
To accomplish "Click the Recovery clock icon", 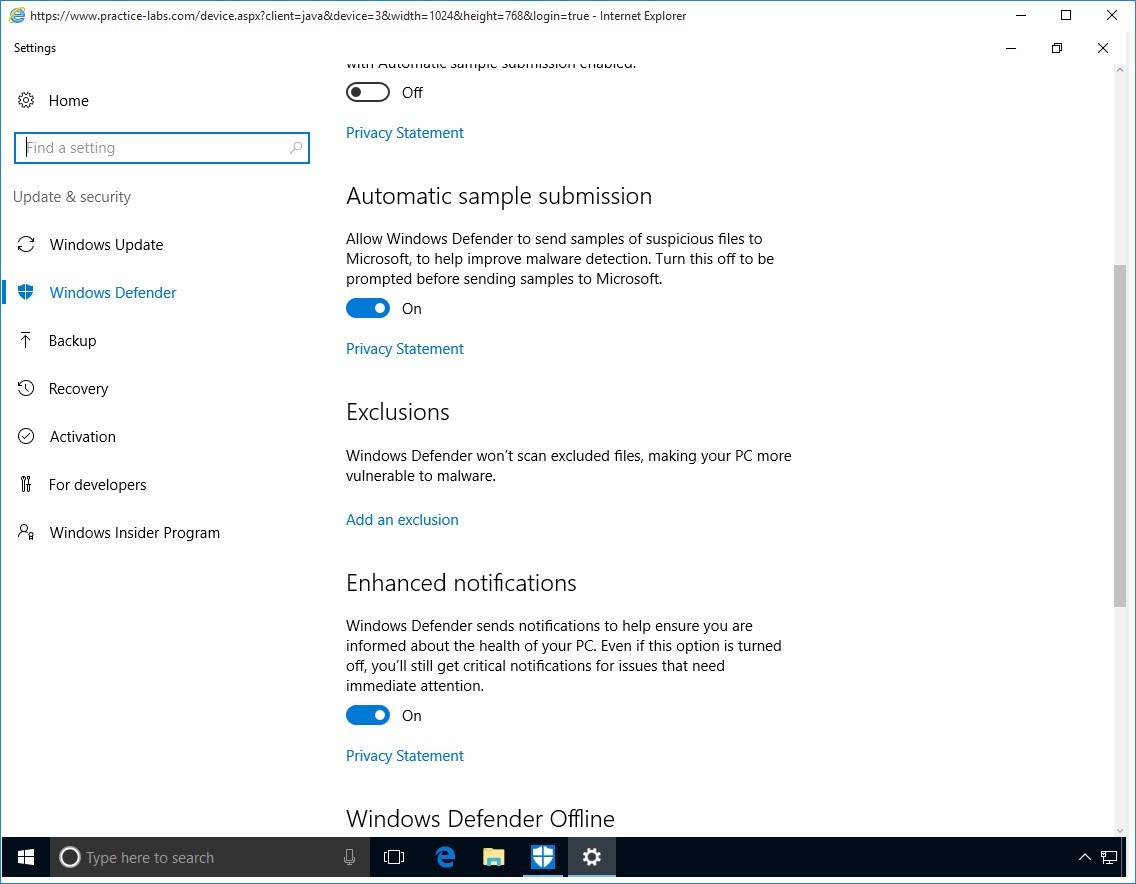I will click(26, 388).
